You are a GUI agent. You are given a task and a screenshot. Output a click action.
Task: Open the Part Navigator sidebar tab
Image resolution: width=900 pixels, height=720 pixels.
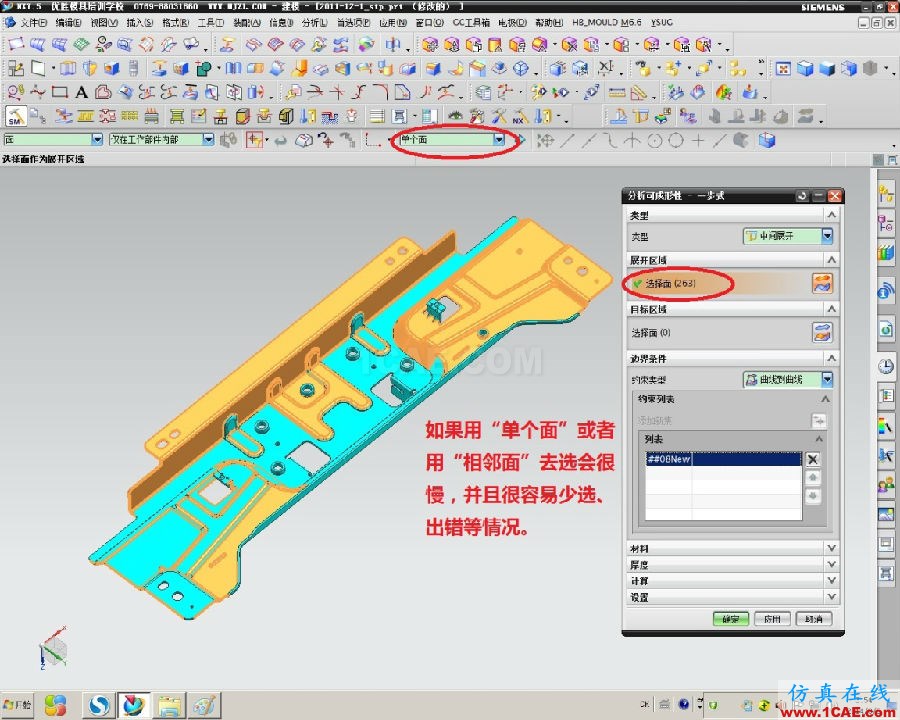[886, 223]
